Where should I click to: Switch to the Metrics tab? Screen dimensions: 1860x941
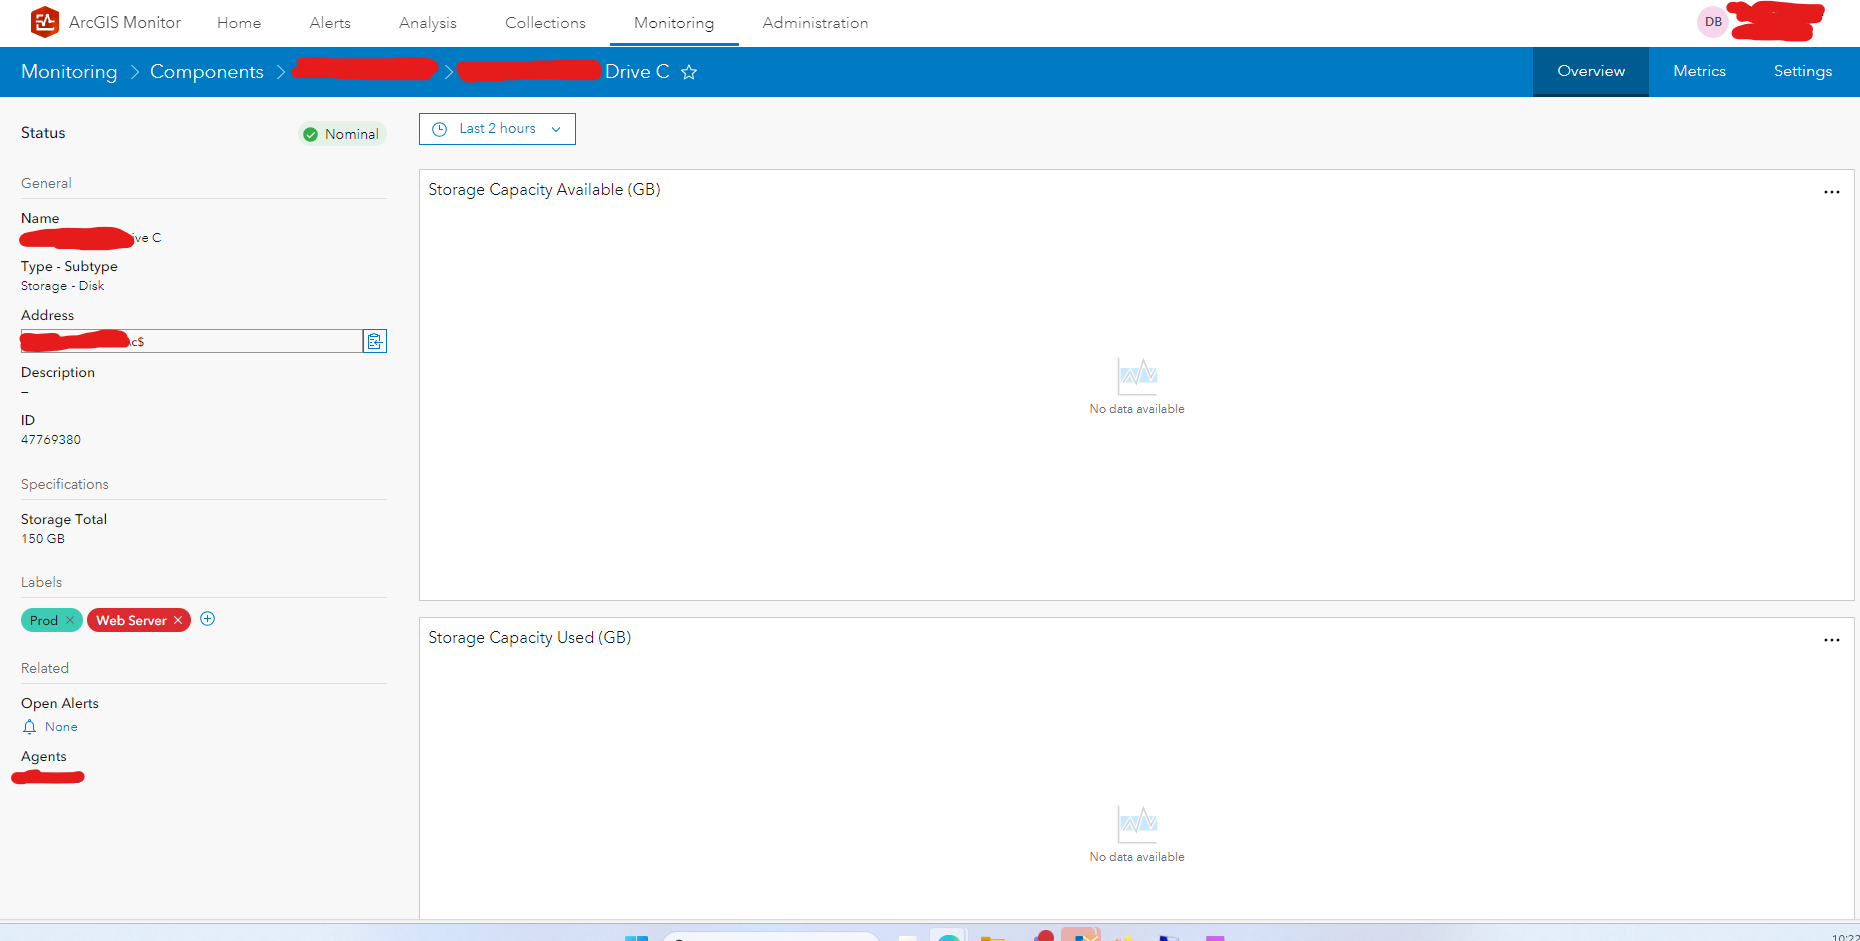coord(1700,71)
